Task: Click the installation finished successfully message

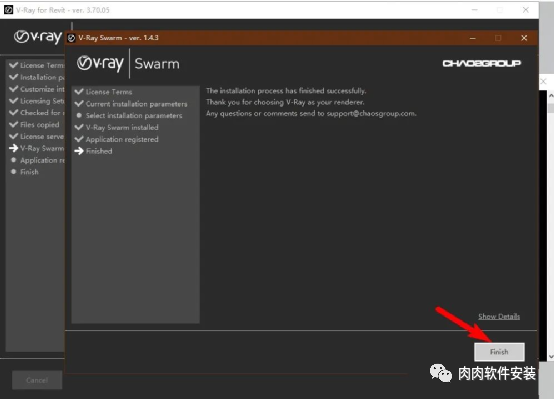Action: click(x=286, y=91)
